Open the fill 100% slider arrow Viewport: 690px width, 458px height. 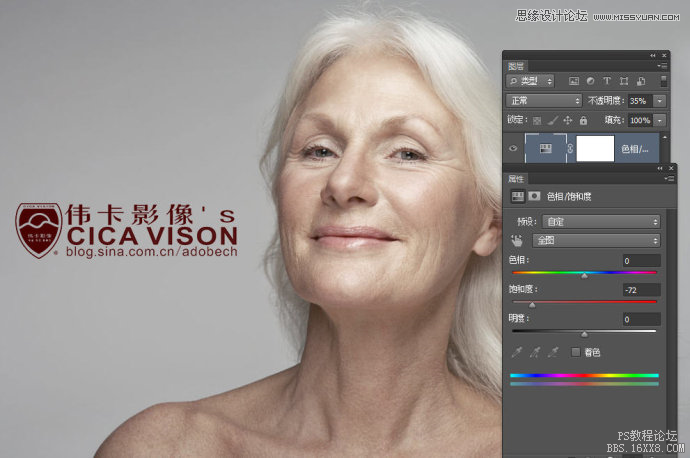pos(660,120)
